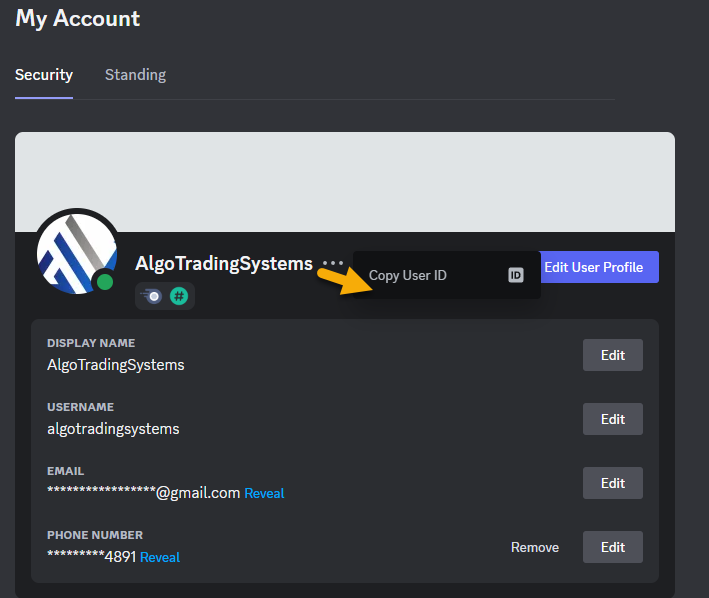Click the AlgoTradingSystems name in profile header
The height and width of the screenshot is (598, 709).
click(224, 264)
